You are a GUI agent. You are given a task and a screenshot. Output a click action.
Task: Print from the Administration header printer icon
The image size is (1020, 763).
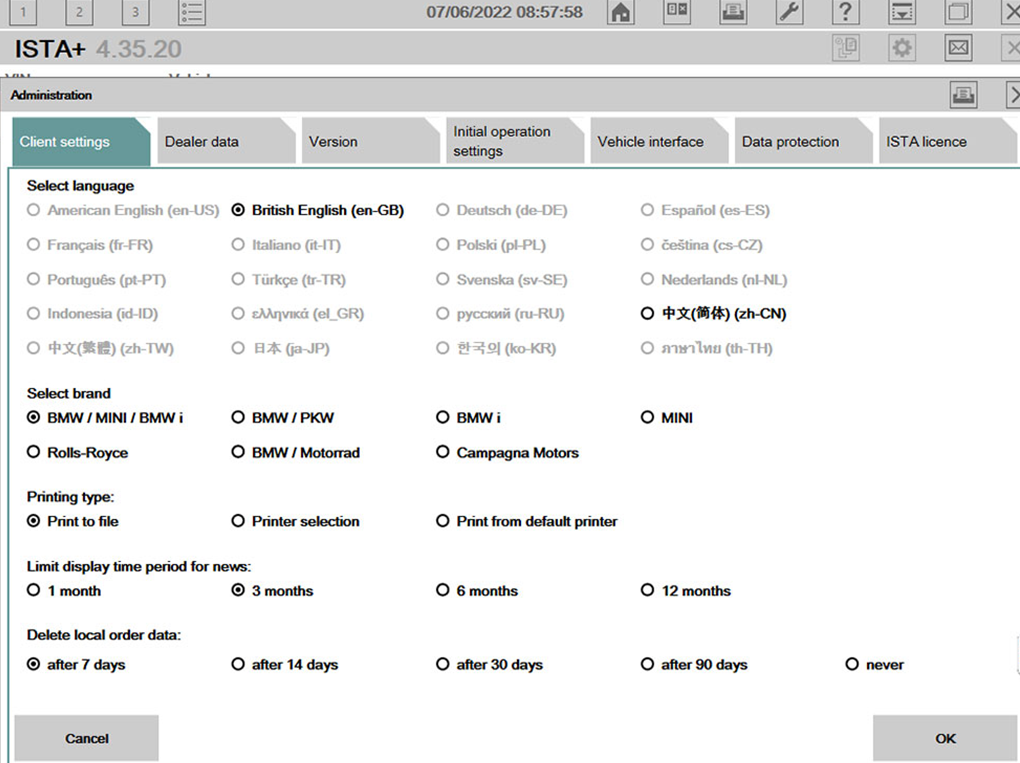[x=963, y=95]
